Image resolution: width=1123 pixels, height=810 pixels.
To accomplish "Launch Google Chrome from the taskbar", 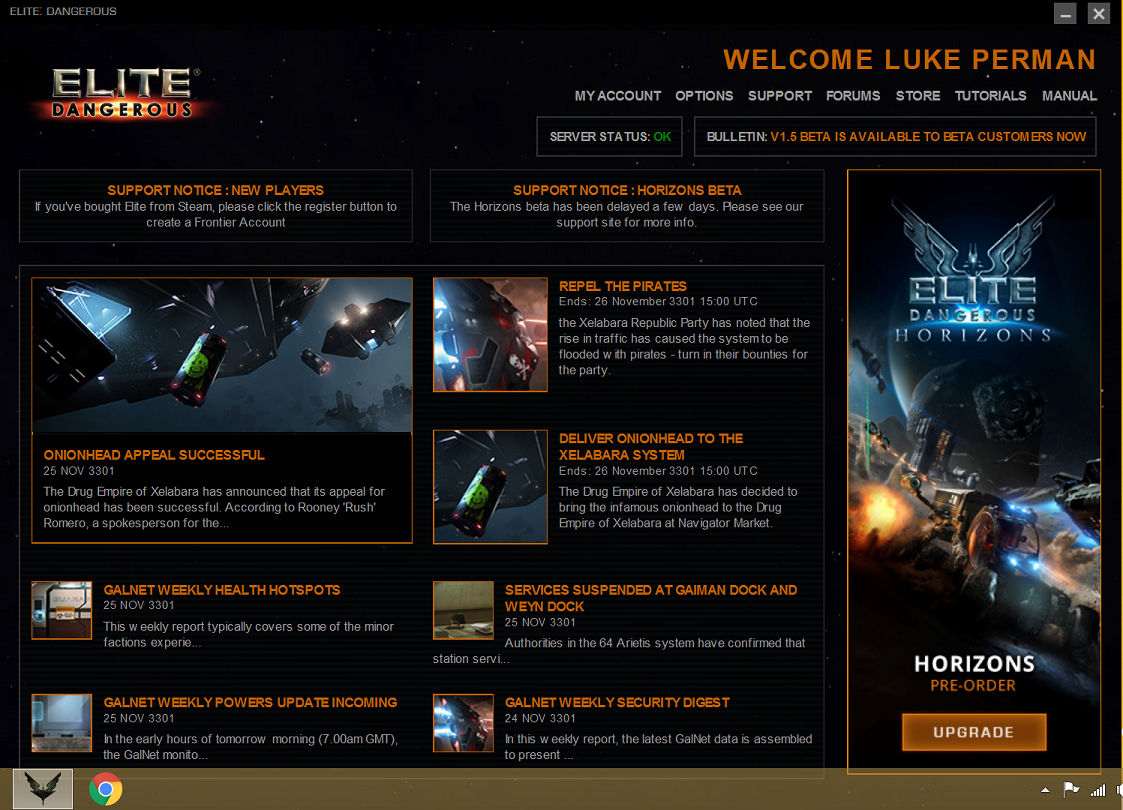I will tap(105, 789).
